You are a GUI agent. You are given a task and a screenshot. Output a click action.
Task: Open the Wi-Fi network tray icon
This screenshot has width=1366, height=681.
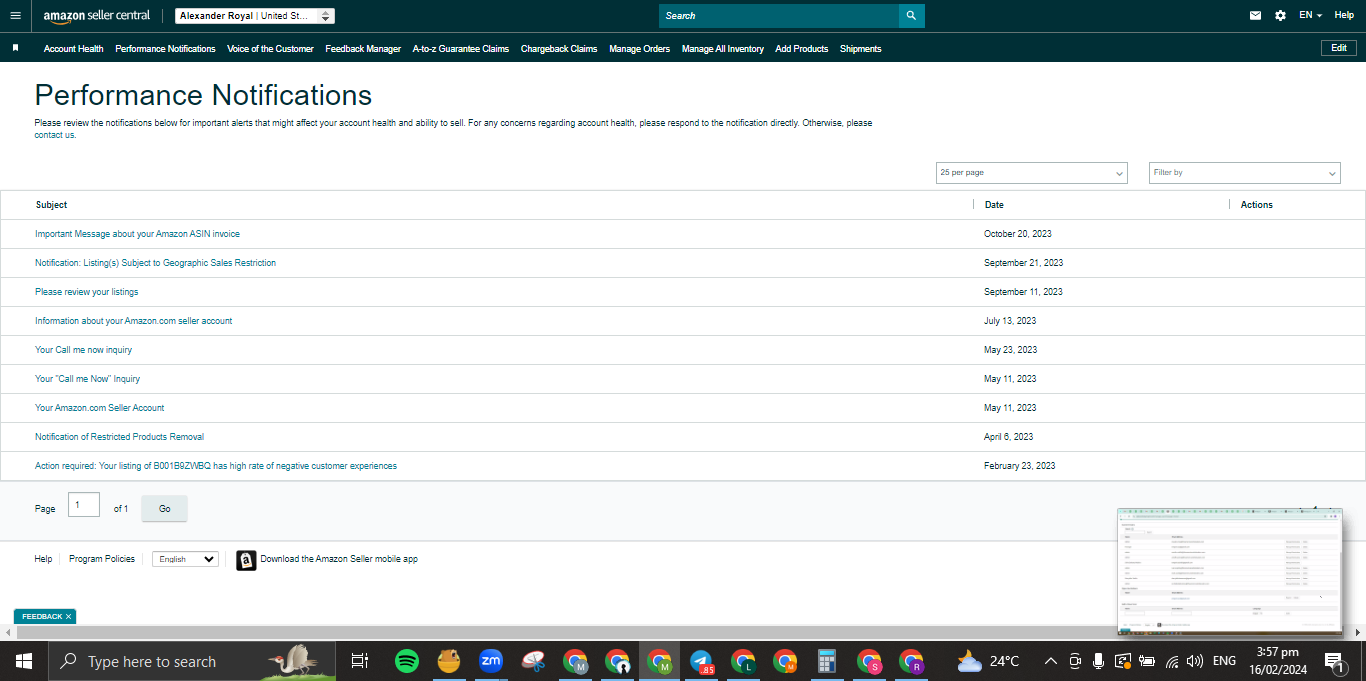point(1171,661)
